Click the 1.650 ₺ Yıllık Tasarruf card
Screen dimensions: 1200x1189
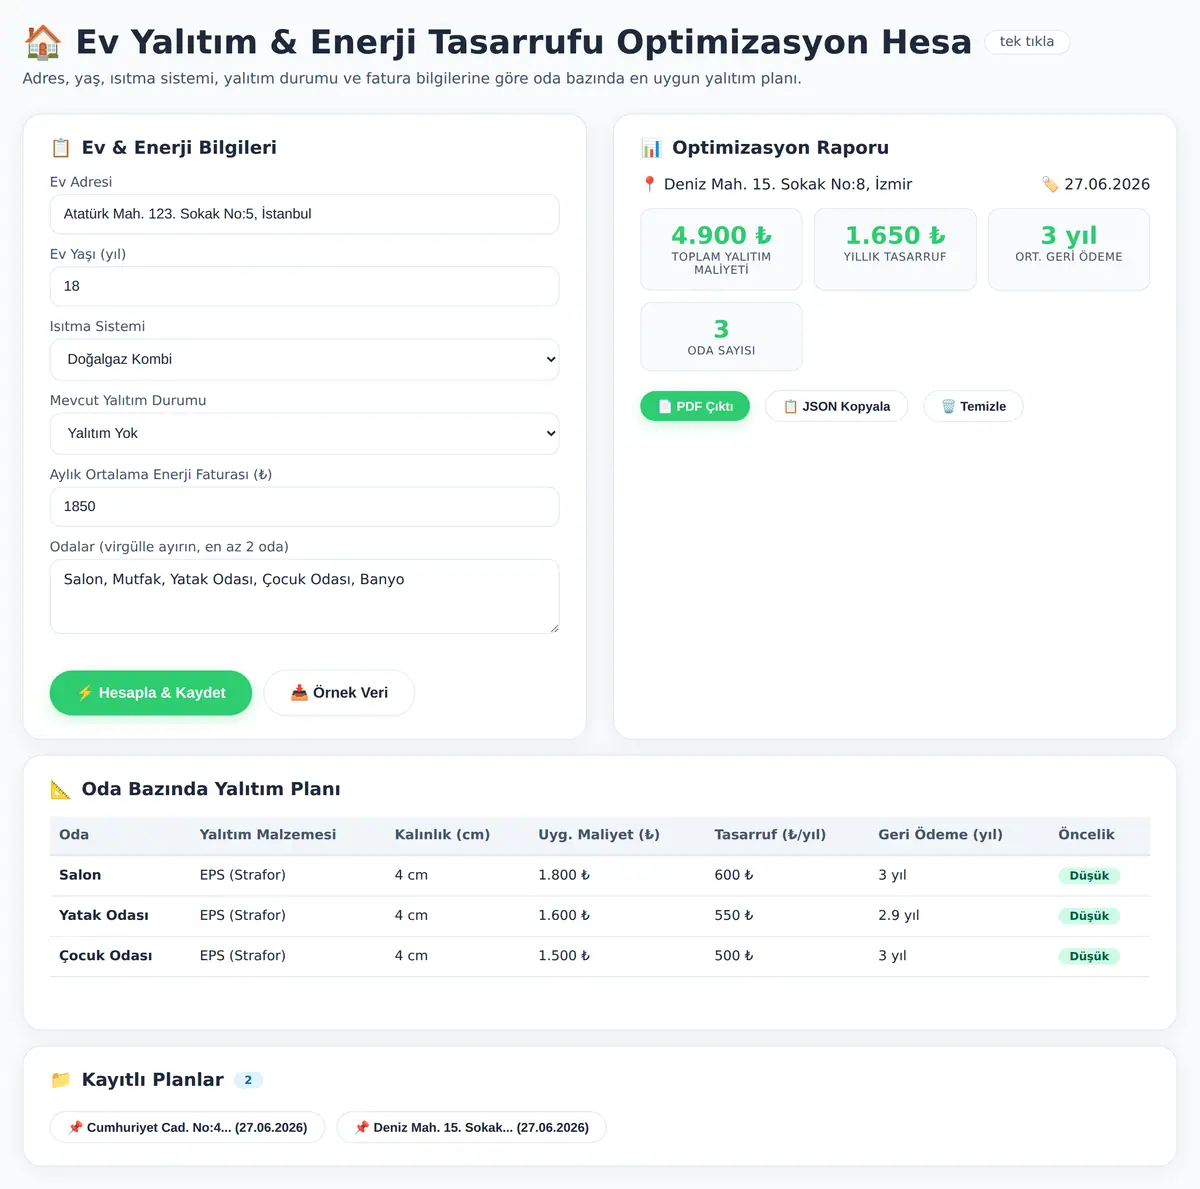[895, 249]
